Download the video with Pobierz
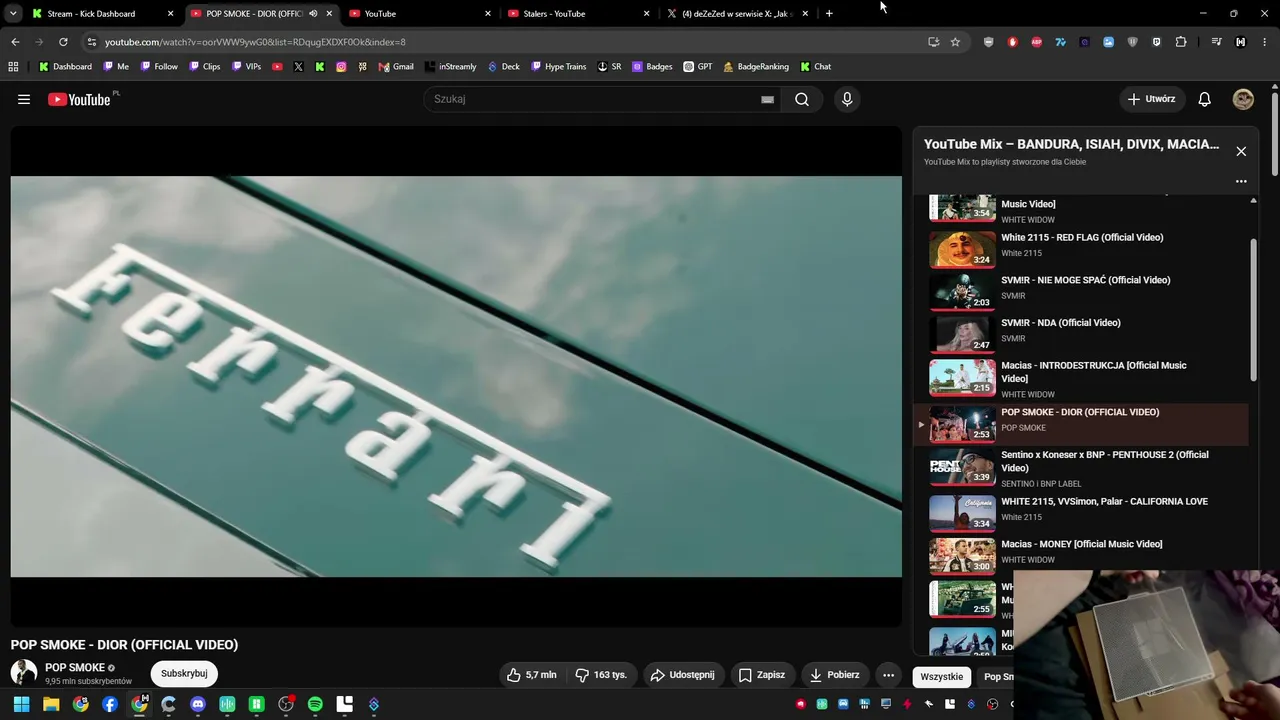The height and width of the screenshot is (720, 1280). point(833,675)
